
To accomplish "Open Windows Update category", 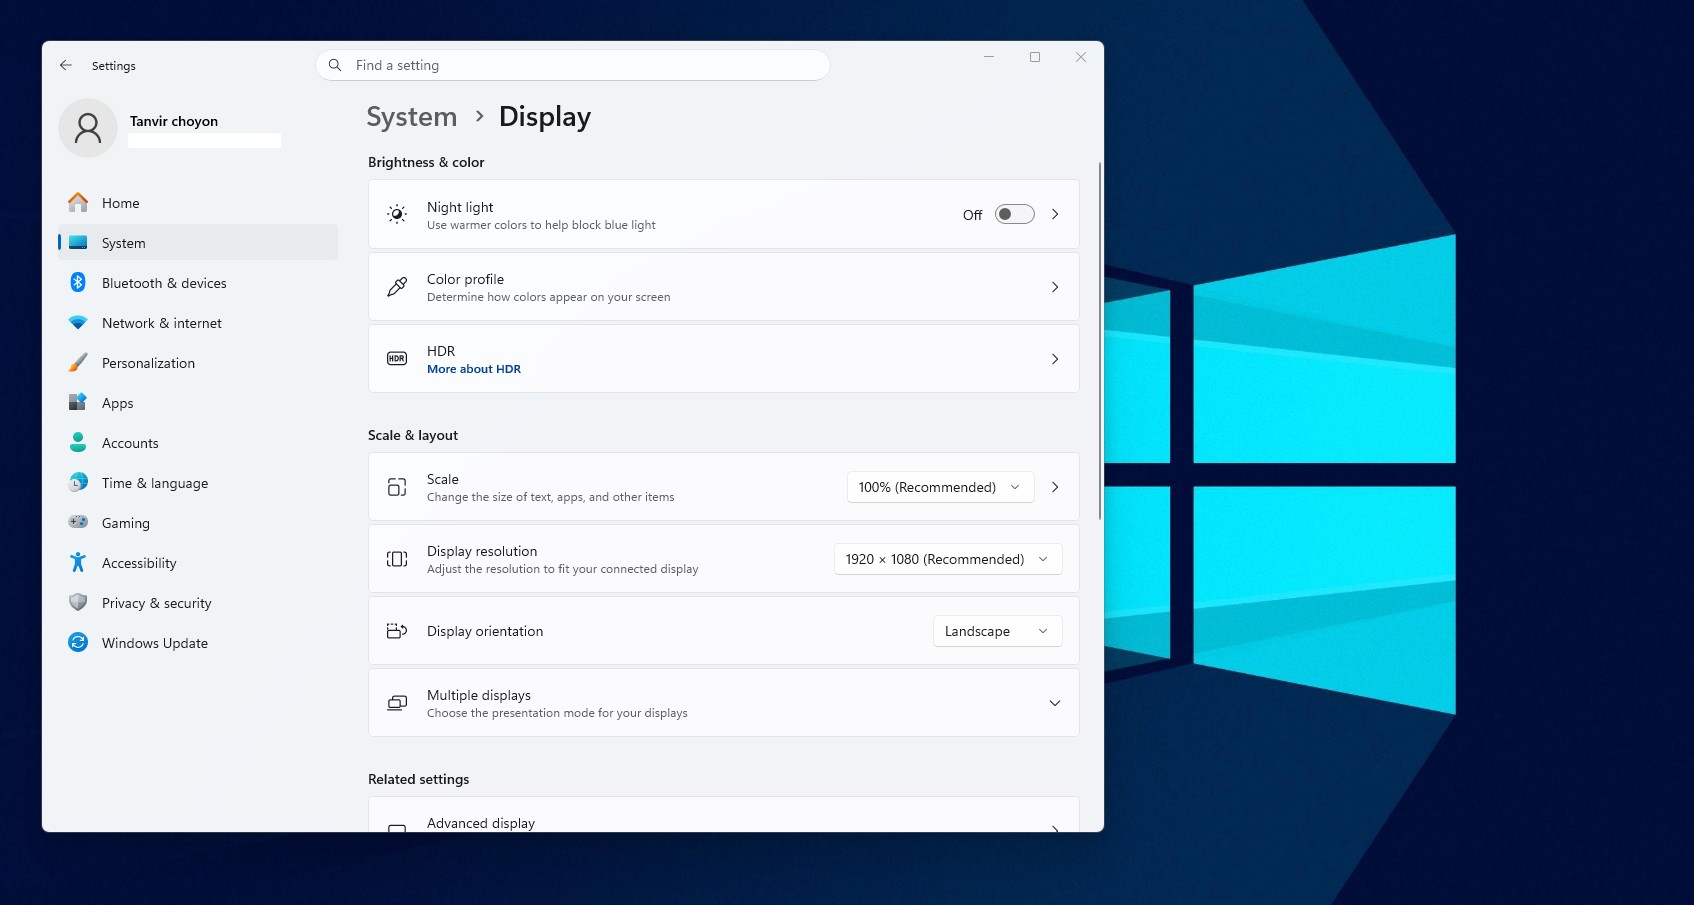I will (x=198, y=642).
